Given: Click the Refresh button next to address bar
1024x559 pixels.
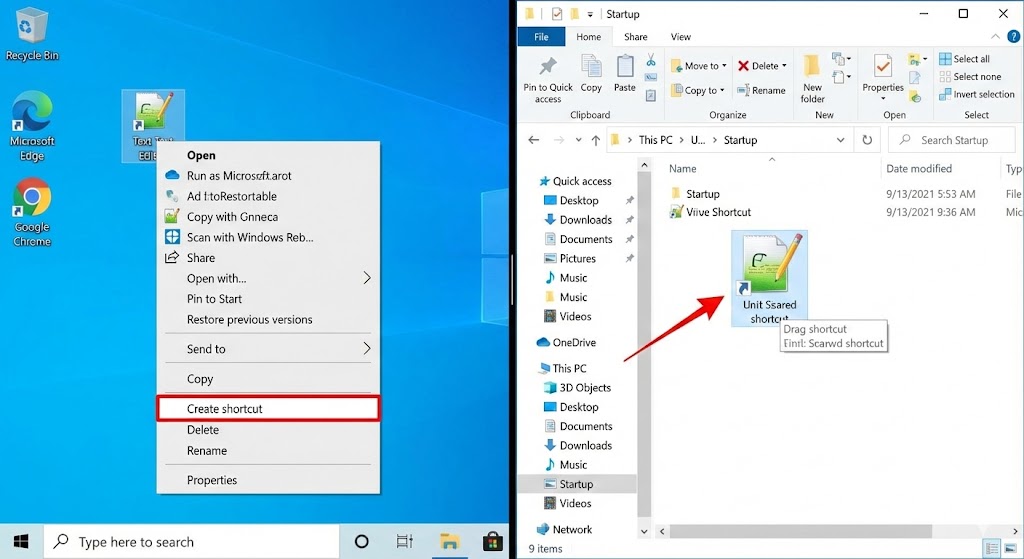Looking at the screenshot, I should coord(867,140).
